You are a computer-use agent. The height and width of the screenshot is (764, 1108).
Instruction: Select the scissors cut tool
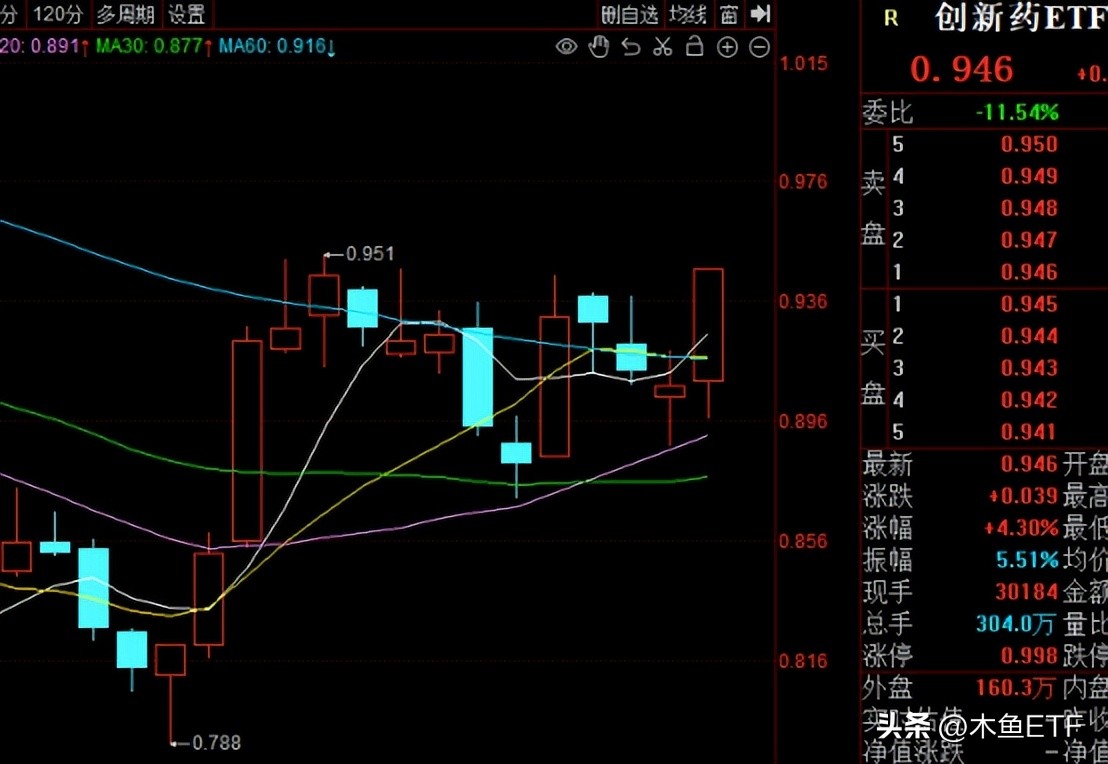pyautogui.click(x=662, y=47)
